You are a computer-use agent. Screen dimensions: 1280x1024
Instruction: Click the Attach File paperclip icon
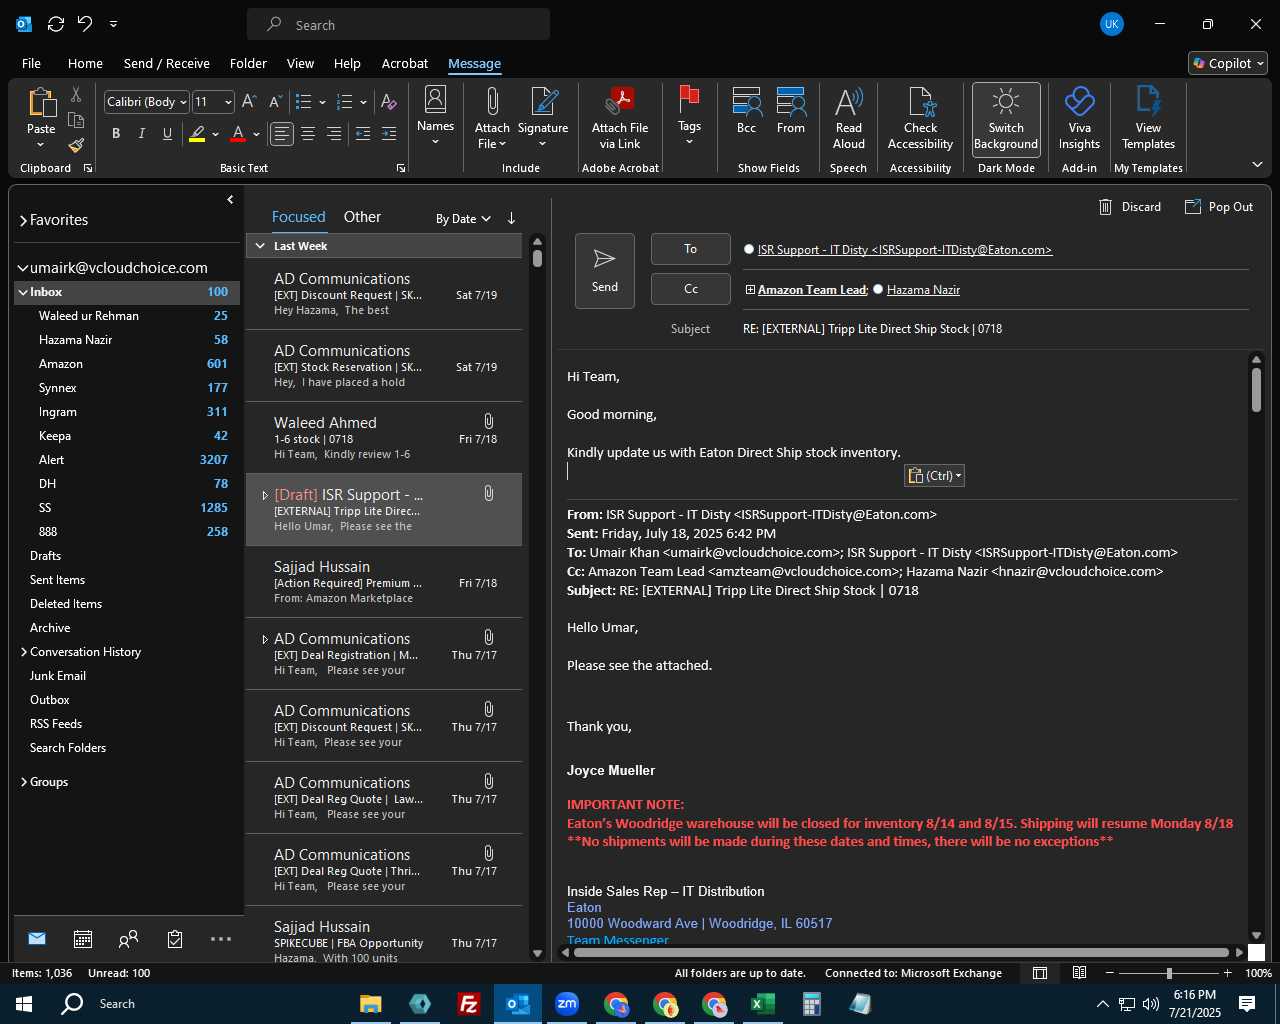tap(492, 101)
